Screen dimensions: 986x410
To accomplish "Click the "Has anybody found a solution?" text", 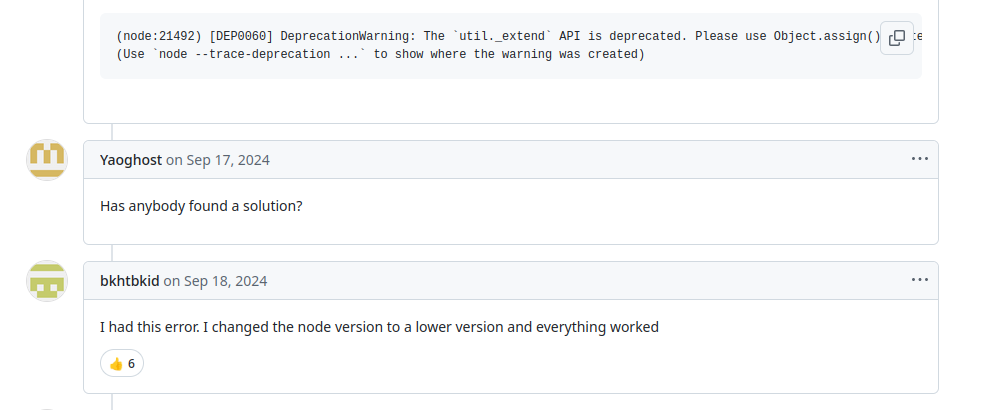I will pyautogui.click(x=201, y=206).
